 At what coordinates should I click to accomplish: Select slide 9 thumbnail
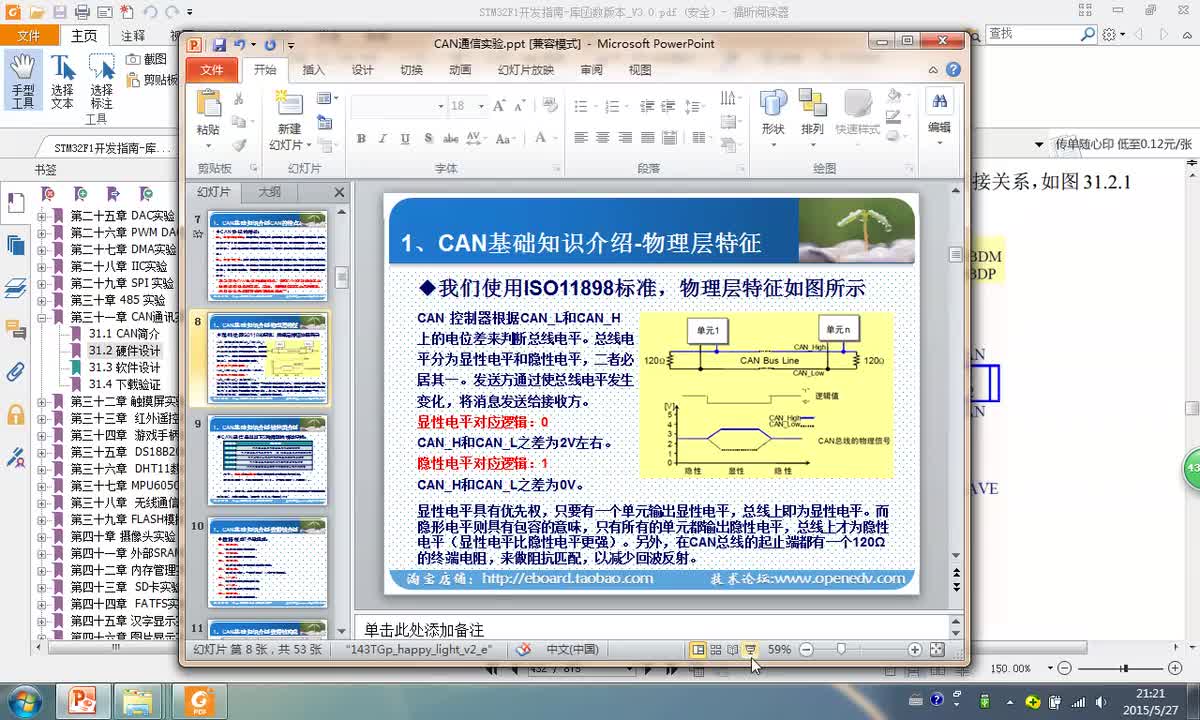tap(267, 460)
